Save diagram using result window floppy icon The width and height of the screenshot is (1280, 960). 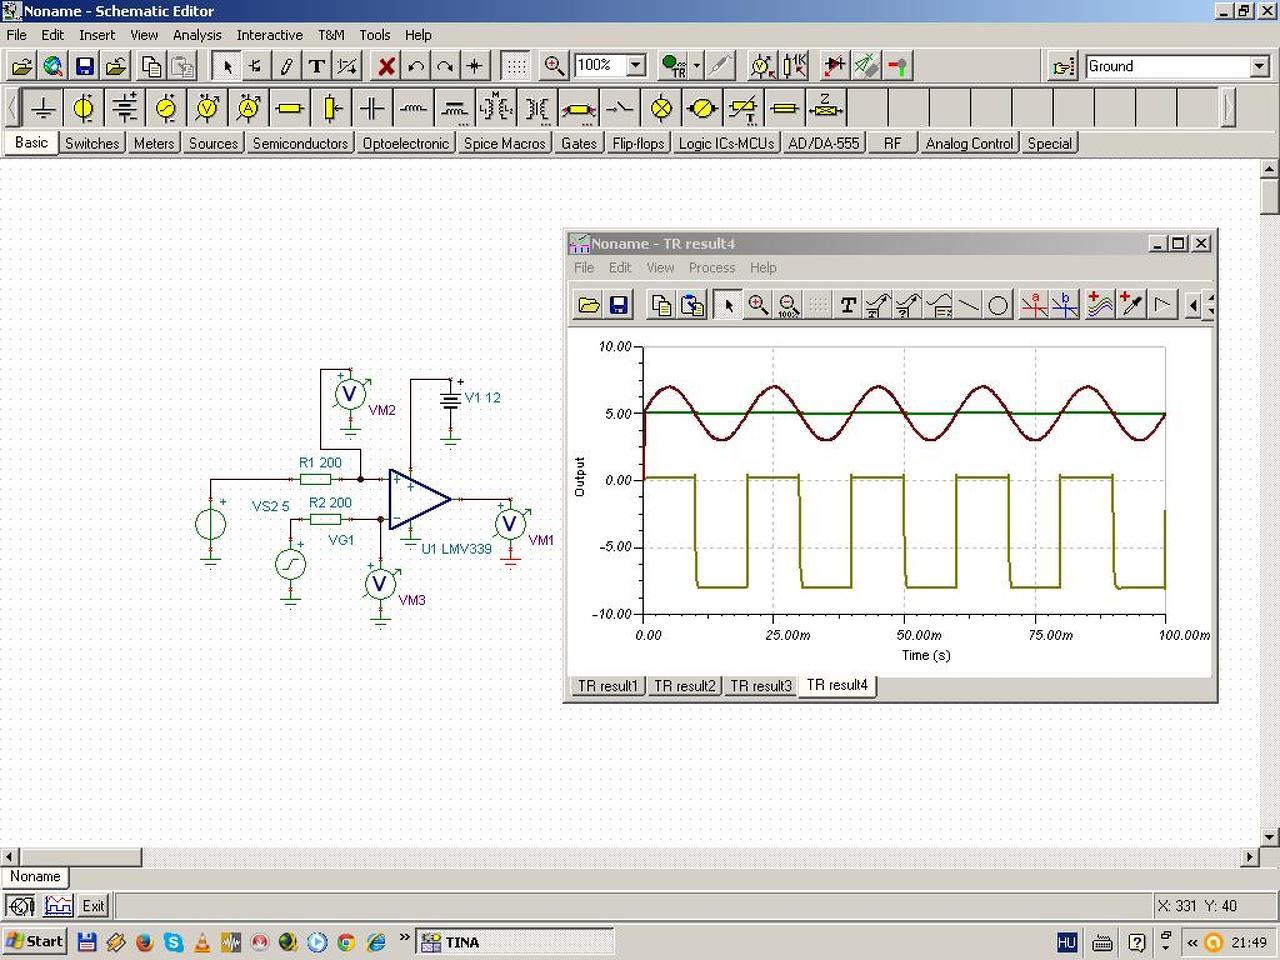click(x=619, y=305)
